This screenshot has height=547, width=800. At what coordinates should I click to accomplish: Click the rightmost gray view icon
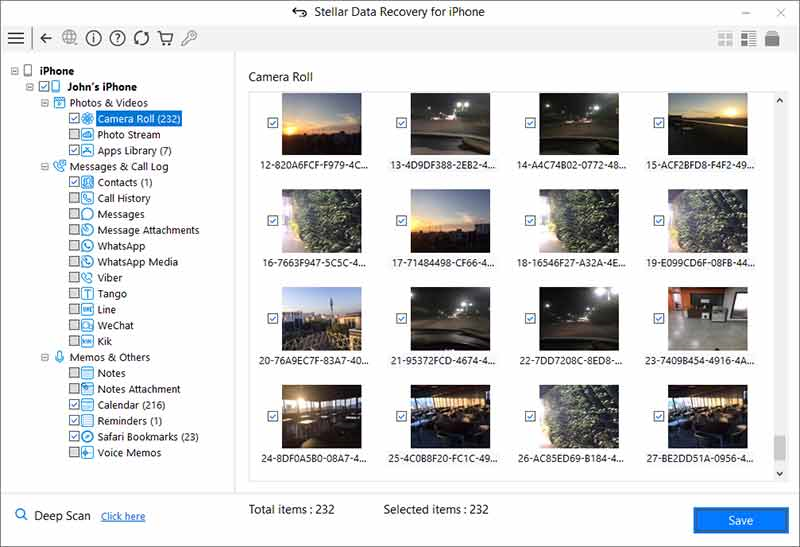click(772, 39)
